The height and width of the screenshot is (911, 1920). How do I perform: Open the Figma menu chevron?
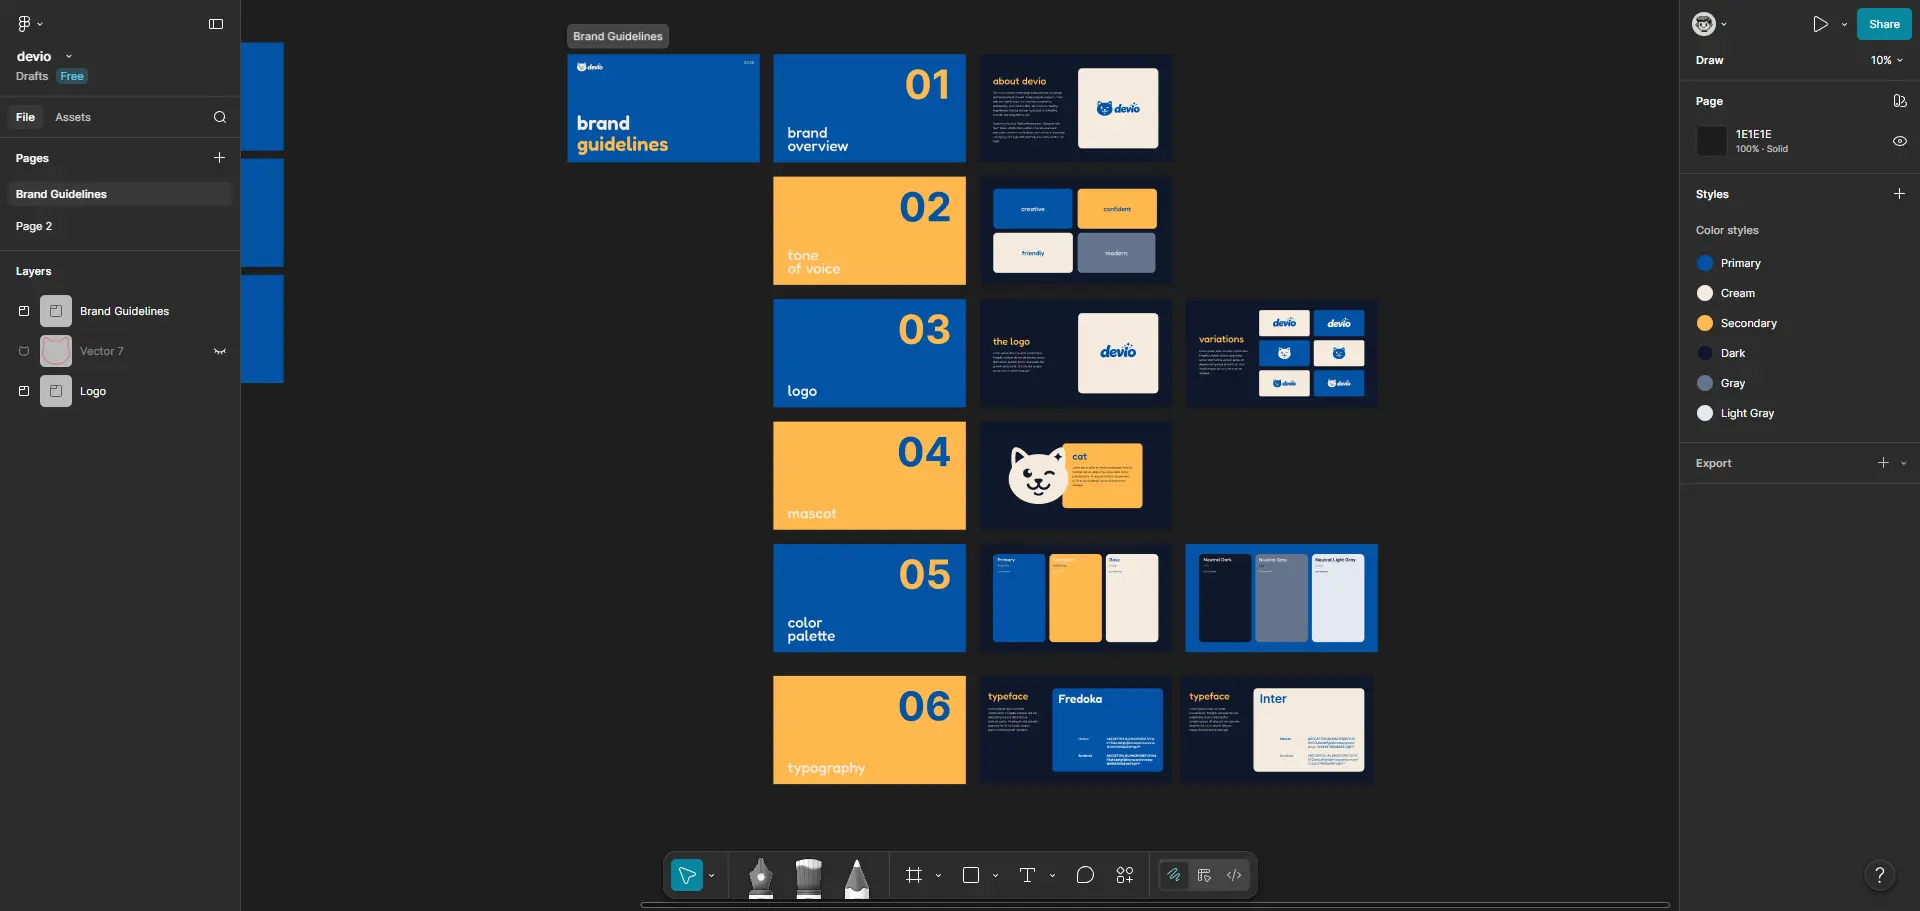(x=40, y=24)
